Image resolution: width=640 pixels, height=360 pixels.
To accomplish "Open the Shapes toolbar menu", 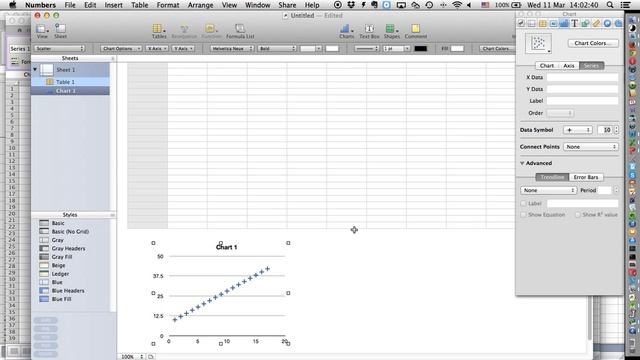I will click(391, 31).
